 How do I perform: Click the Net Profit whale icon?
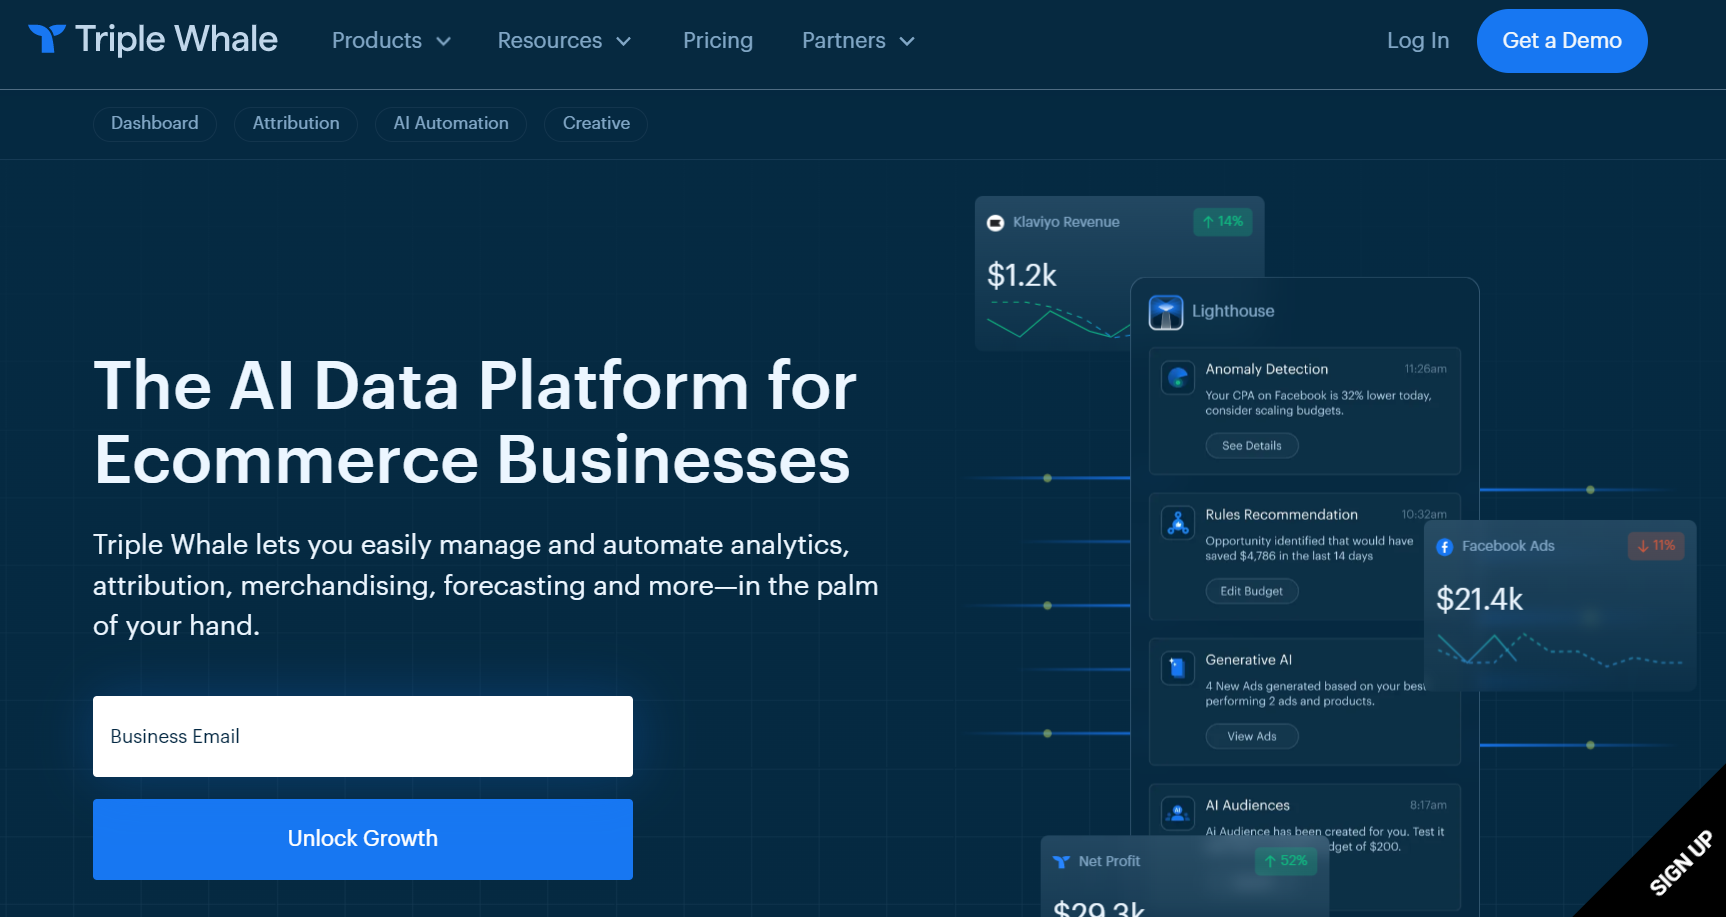click(1061, 862)
